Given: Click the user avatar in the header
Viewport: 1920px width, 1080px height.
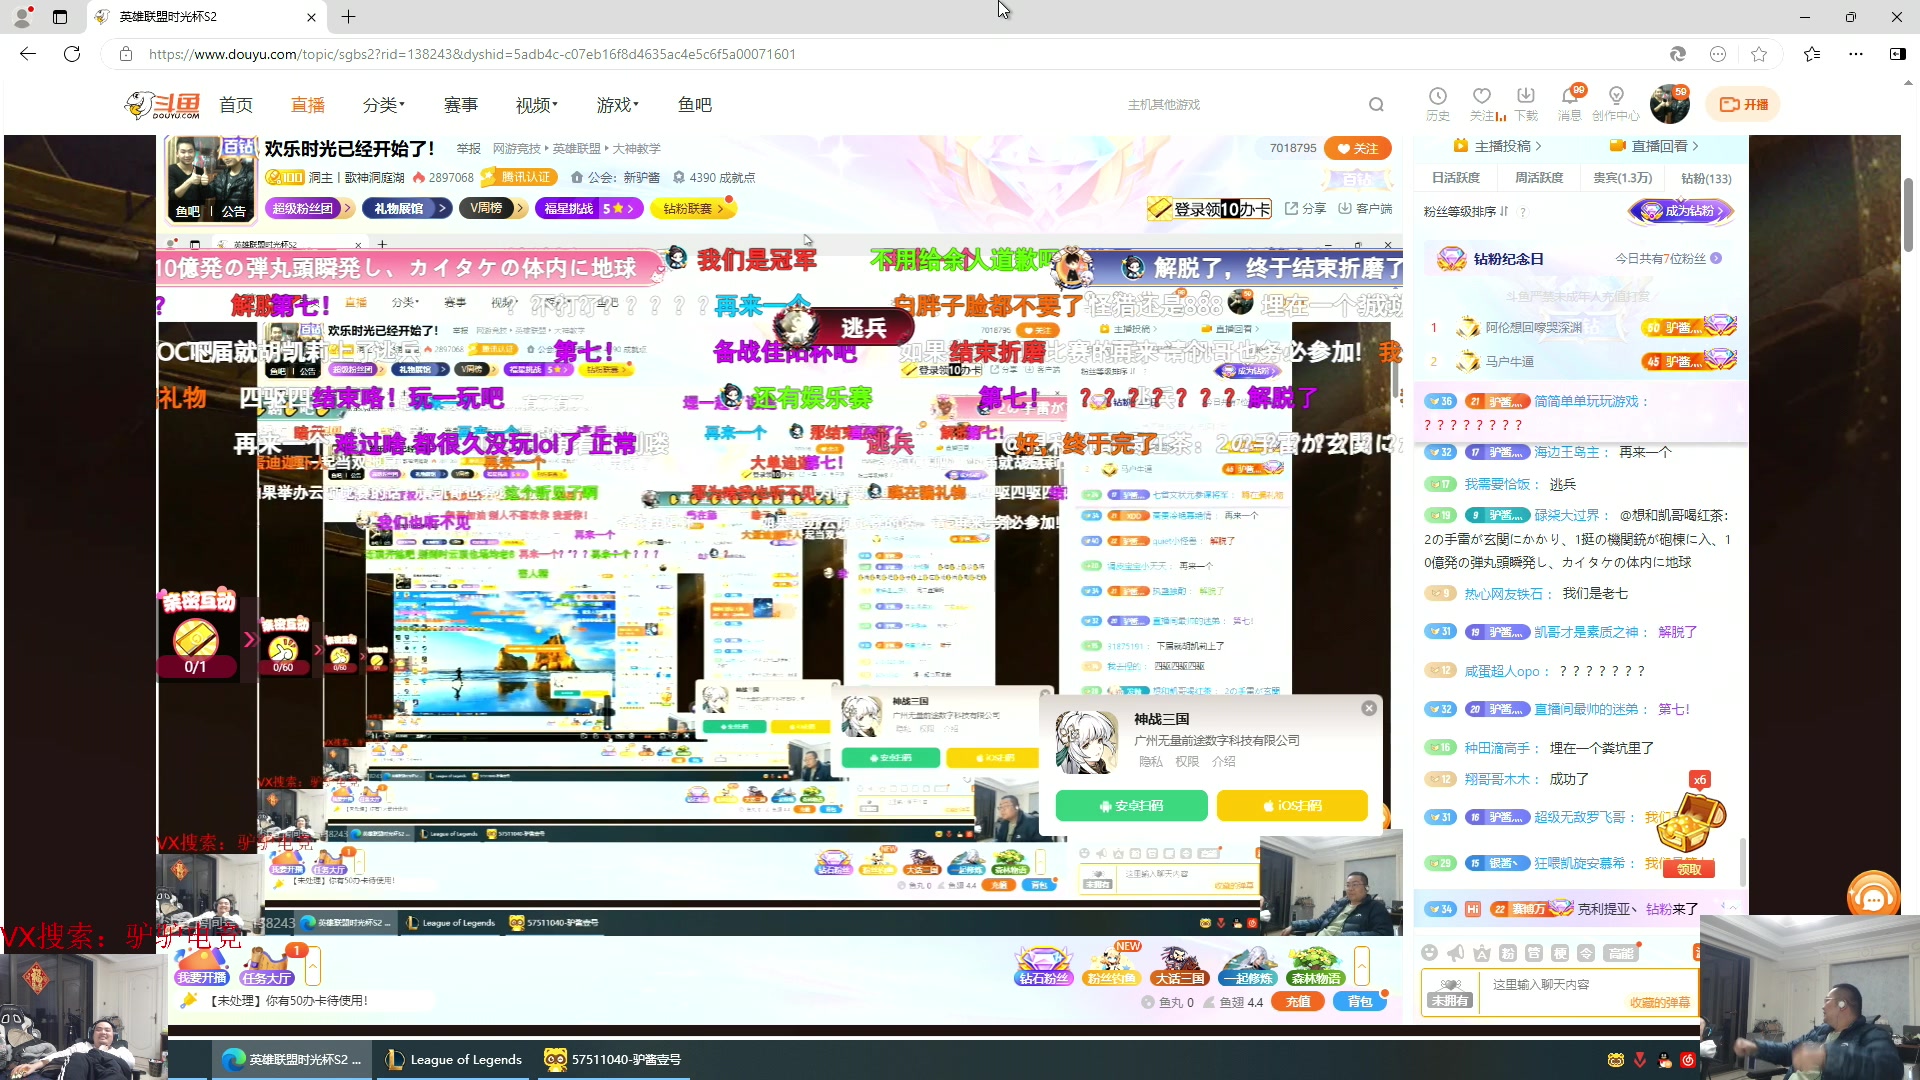Looking at the screenshot, I should 1669,104.
